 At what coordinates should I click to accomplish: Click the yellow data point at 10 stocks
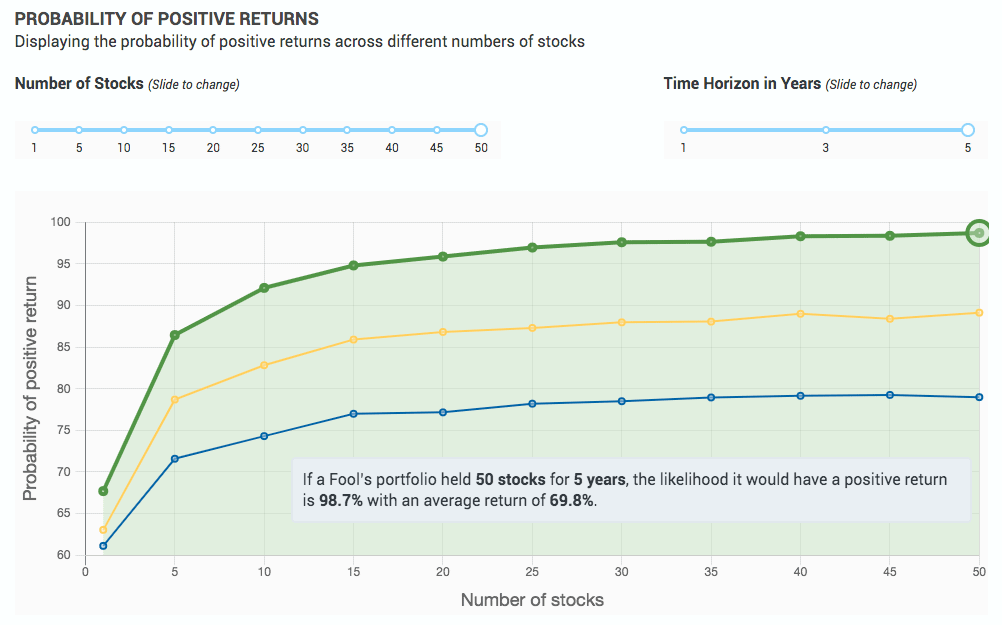[x=263, y=365]
